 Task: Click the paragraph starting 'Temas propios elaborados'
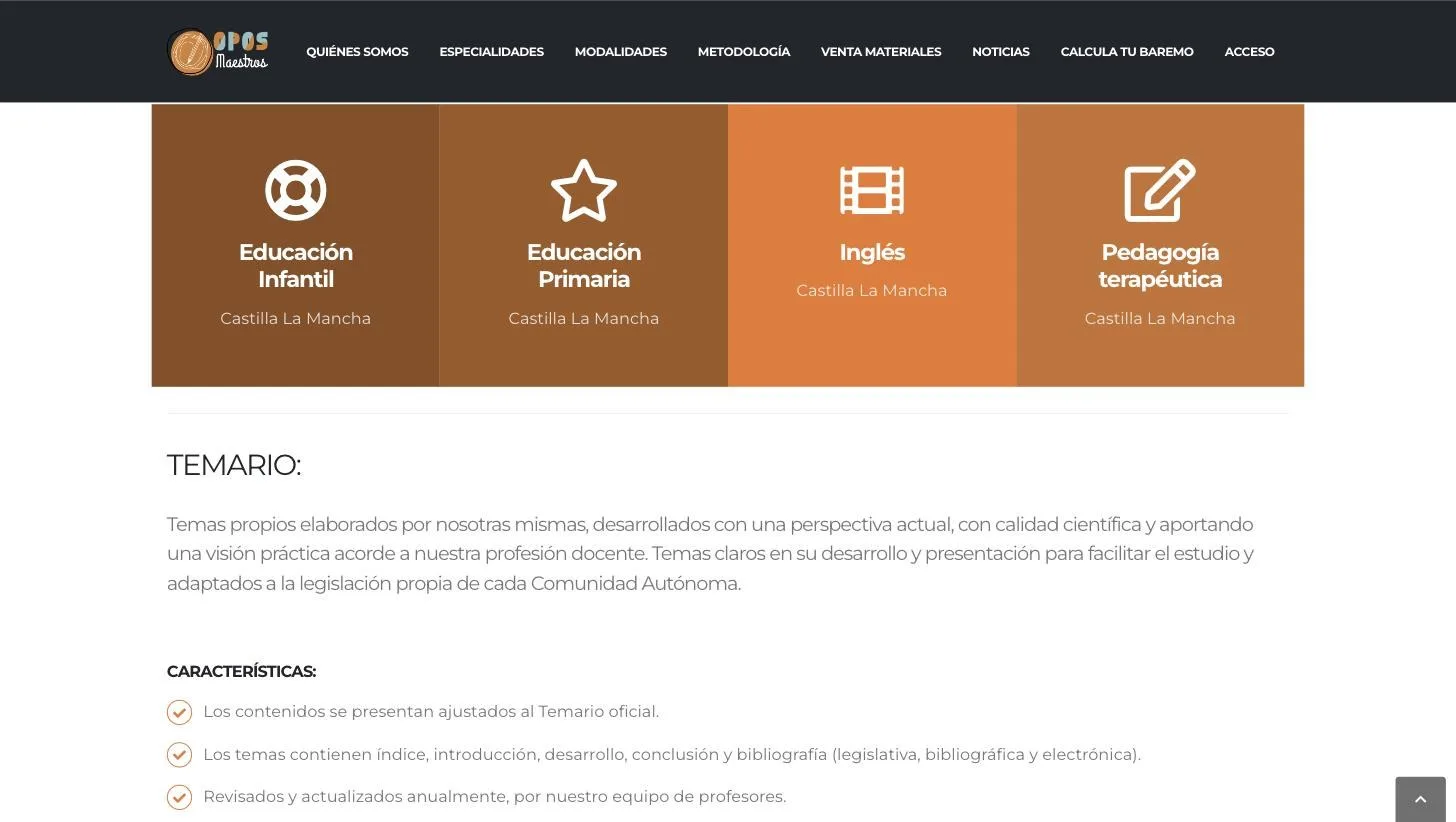pyautogui.click(x=710, y=554)
